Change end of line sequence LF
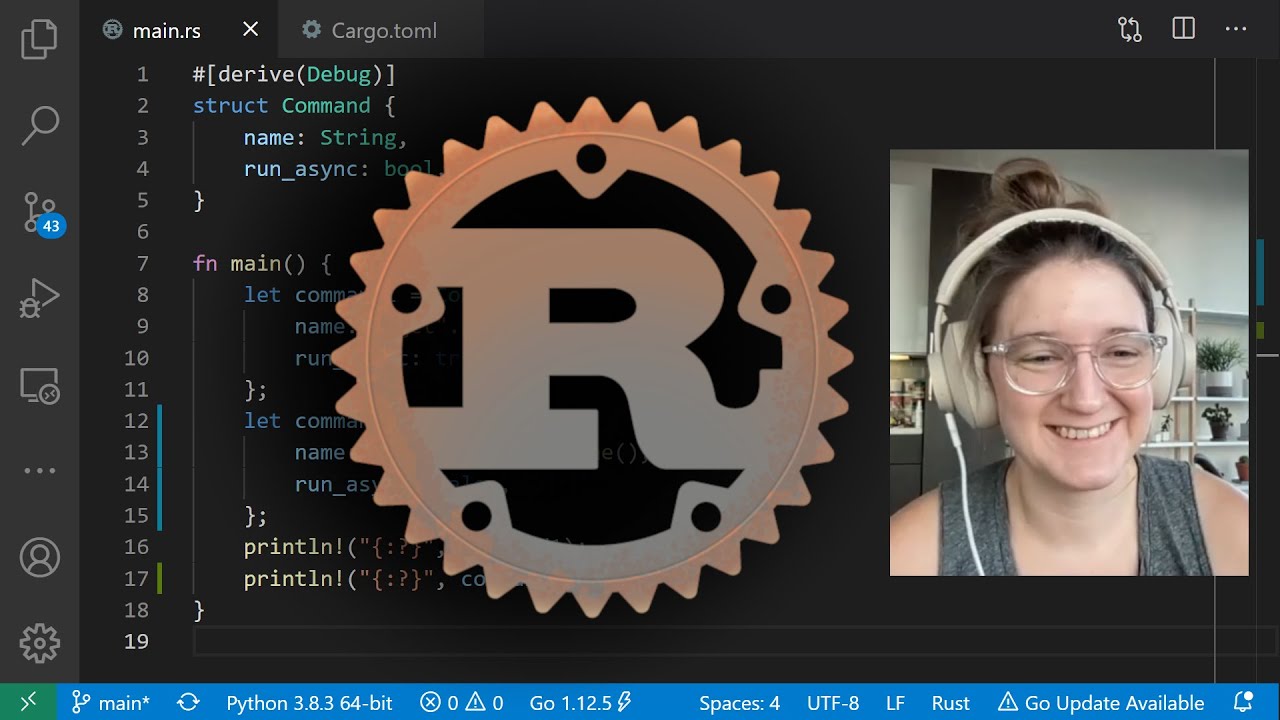 [895, 703]
